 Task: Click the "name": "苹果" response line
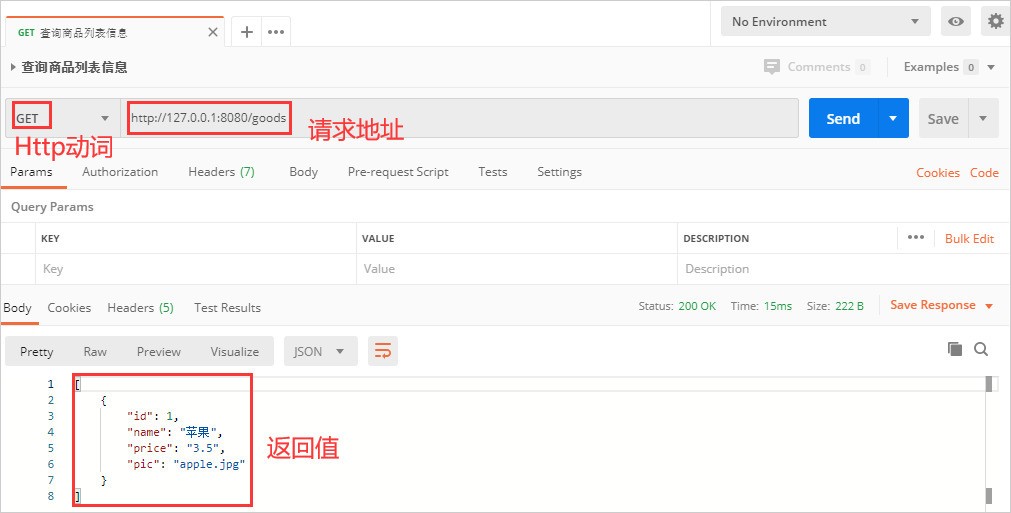click(175, 432)
